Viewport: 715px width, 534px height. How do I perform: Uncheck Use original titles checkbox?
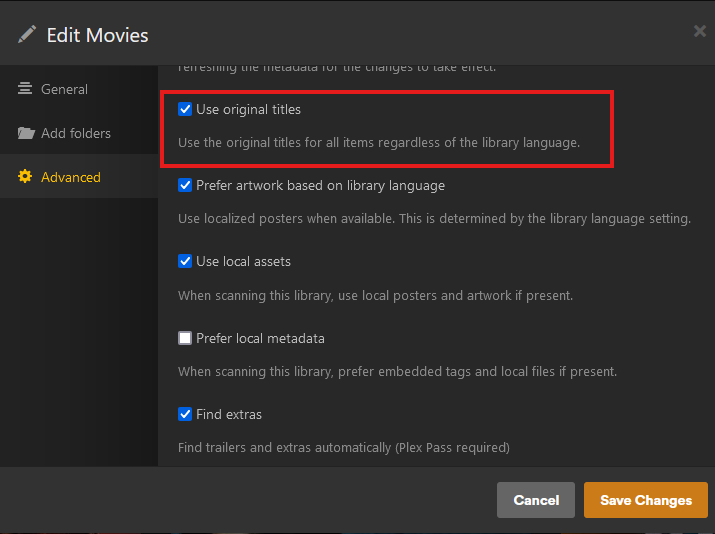(x=185, y=109)
